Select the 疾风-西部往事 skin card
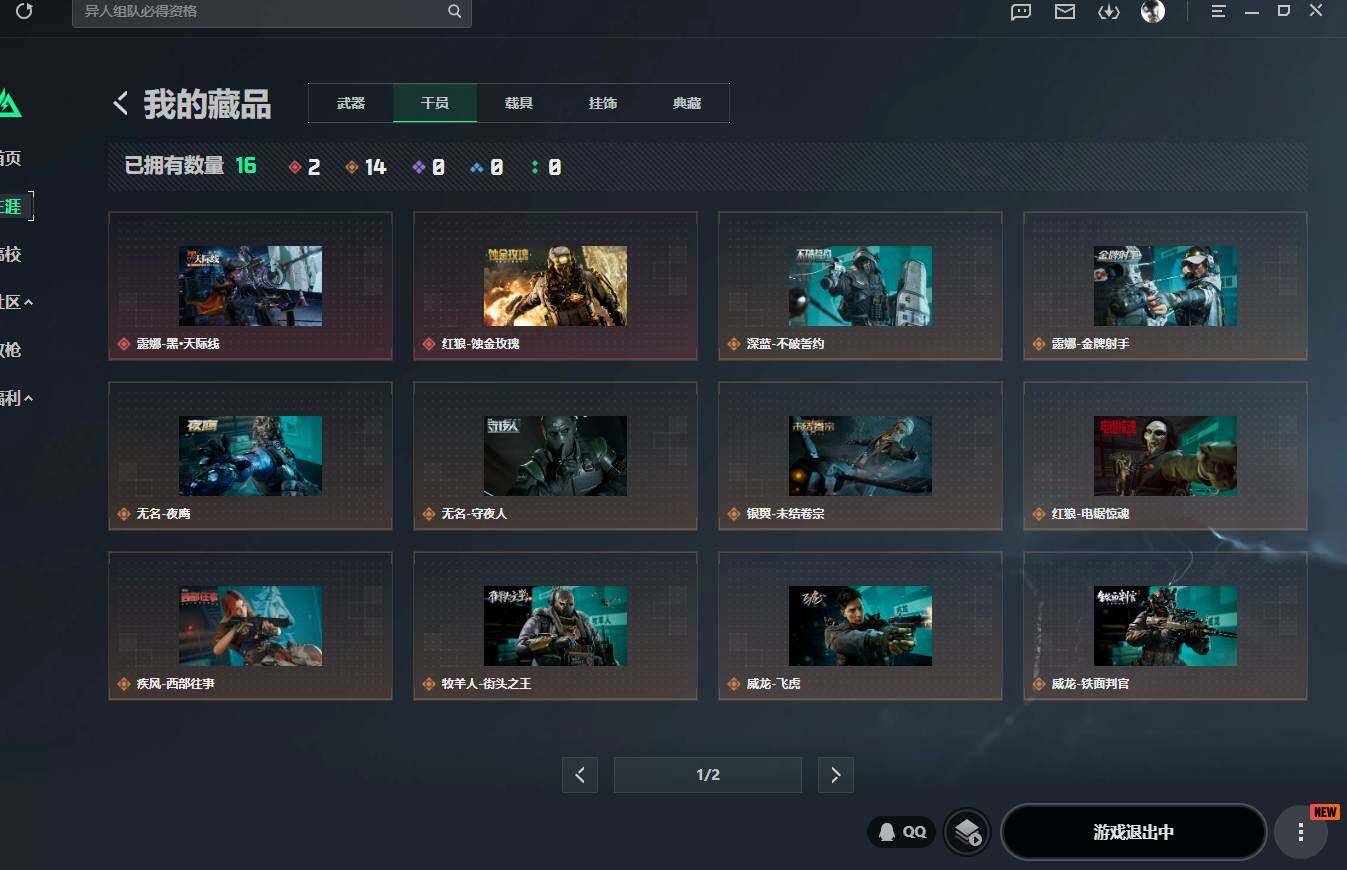1347x870 pixels. [250, 626]
